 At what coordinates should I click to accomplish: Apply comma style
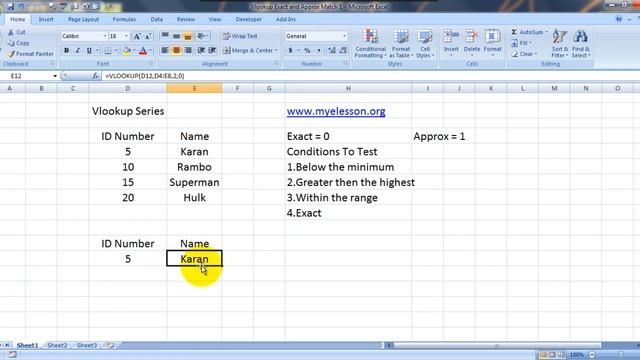[319, 51]
